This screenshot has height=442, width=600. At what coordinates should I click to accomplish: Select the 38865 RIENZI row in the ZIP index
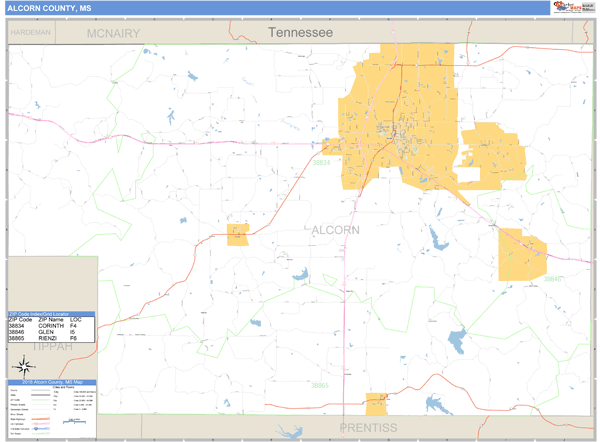50,339
